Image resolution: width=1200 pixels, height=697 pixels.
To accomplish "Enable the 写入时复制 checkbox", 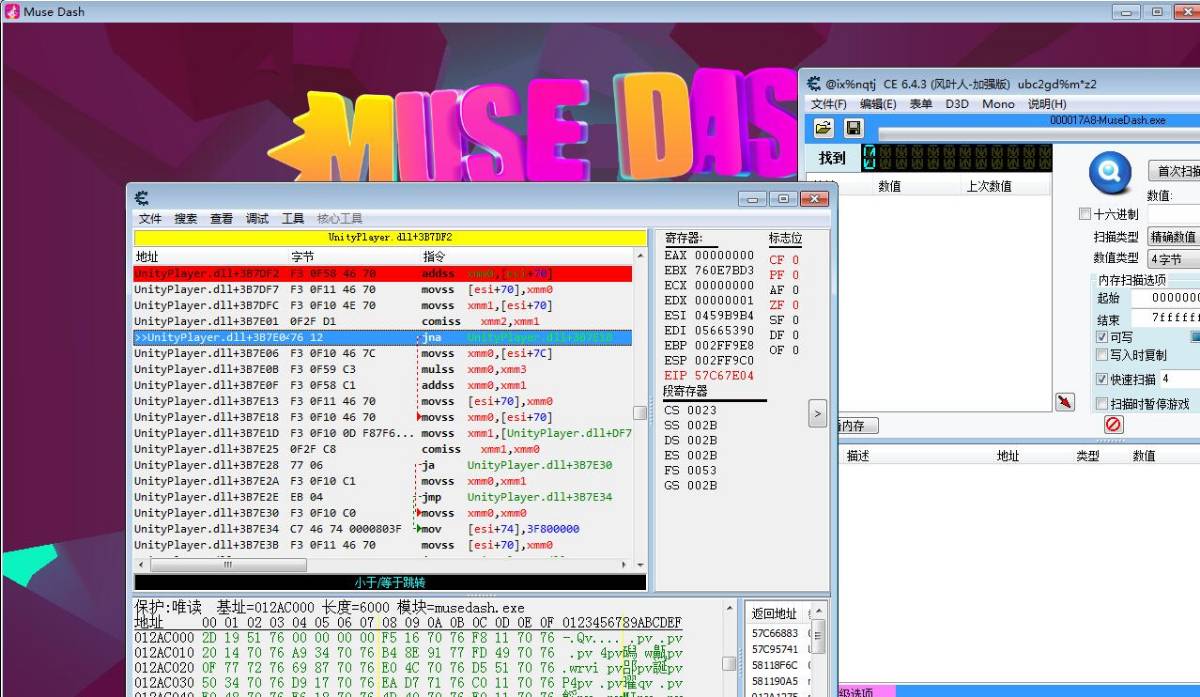I will point(1102,354).
